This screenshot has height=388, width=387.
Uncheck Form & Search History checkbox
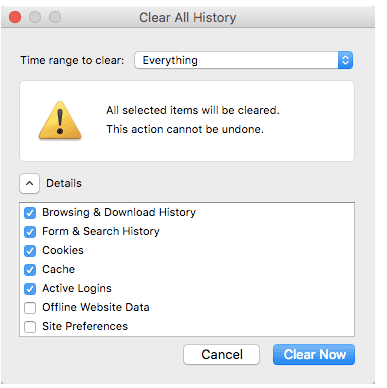coord(30,232)
